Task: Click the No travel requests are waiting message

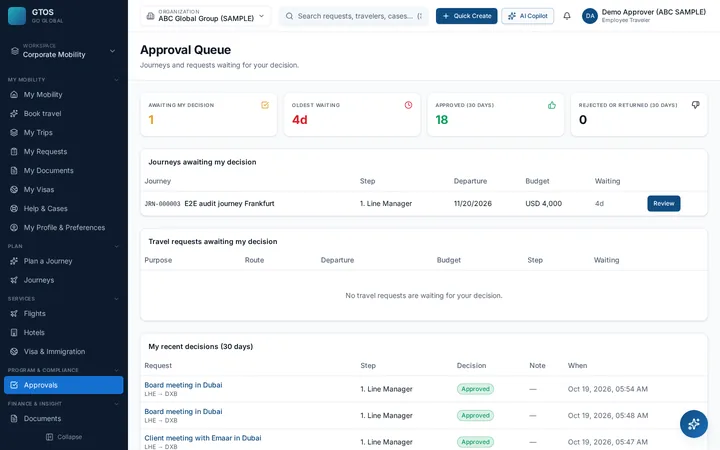Action: click(424, 296)
